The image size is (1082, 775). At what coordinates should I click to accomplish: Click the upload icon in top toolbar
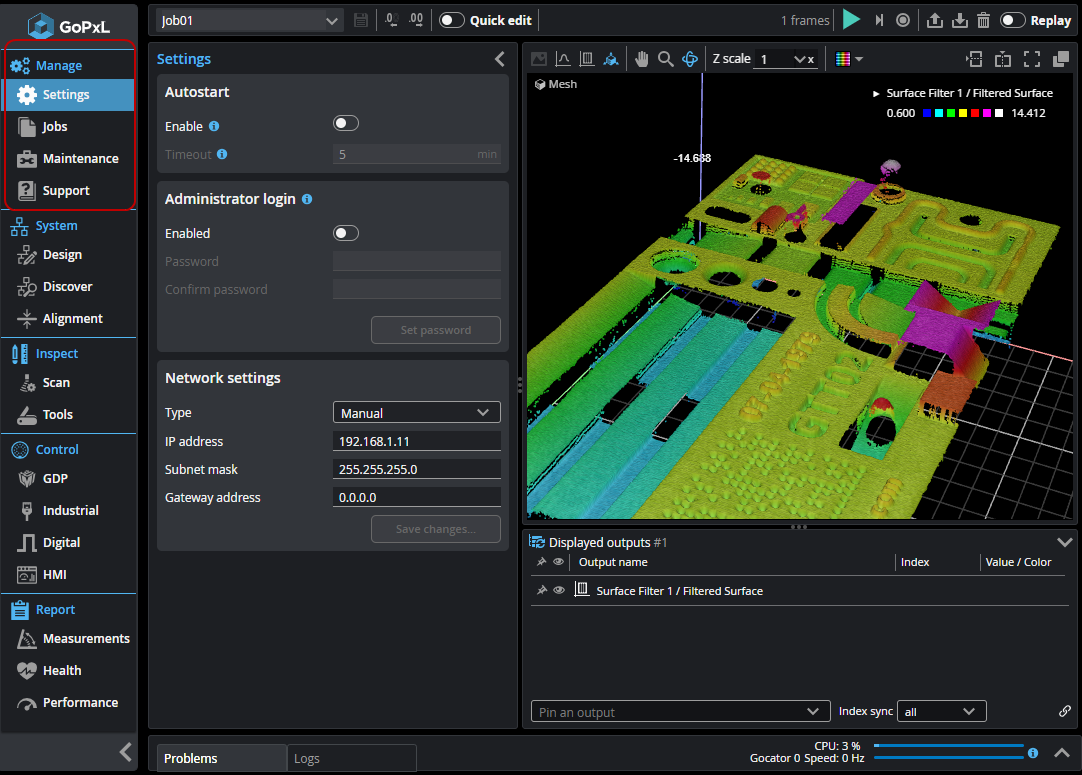[x=935, y=20]
